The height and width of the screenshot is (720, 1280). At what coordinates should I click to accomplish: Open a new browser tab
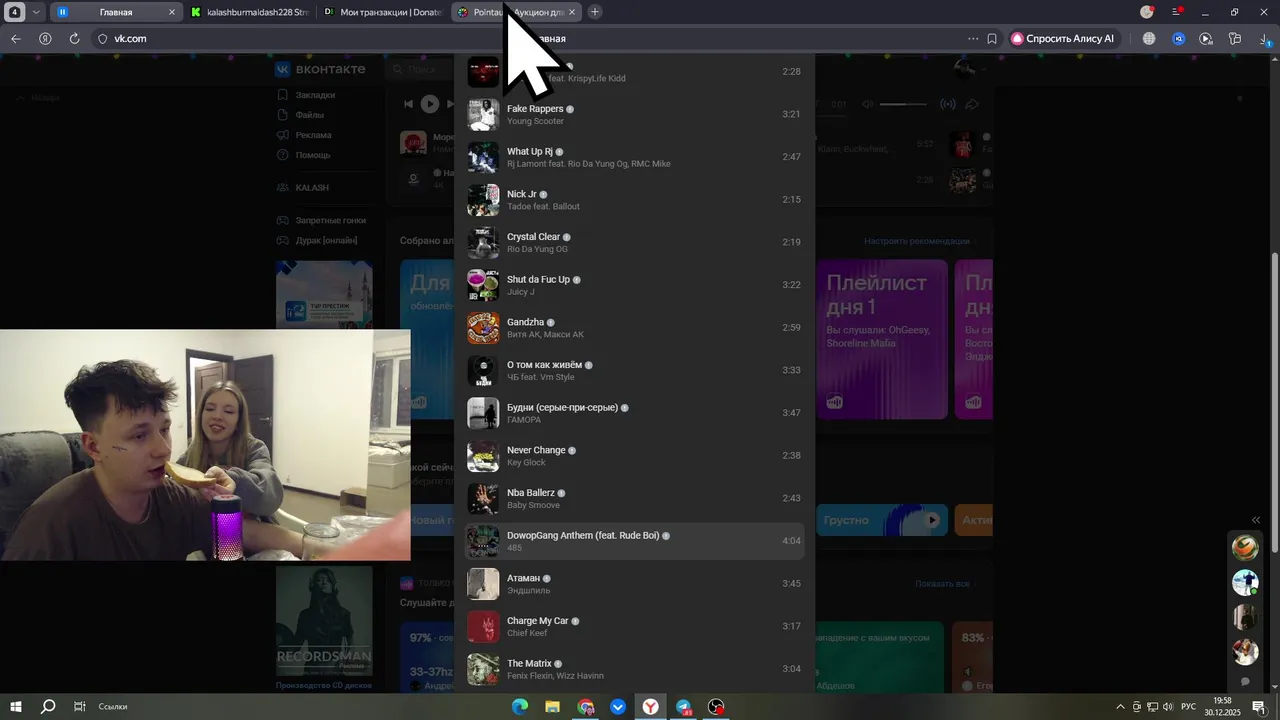pos(595,12)
